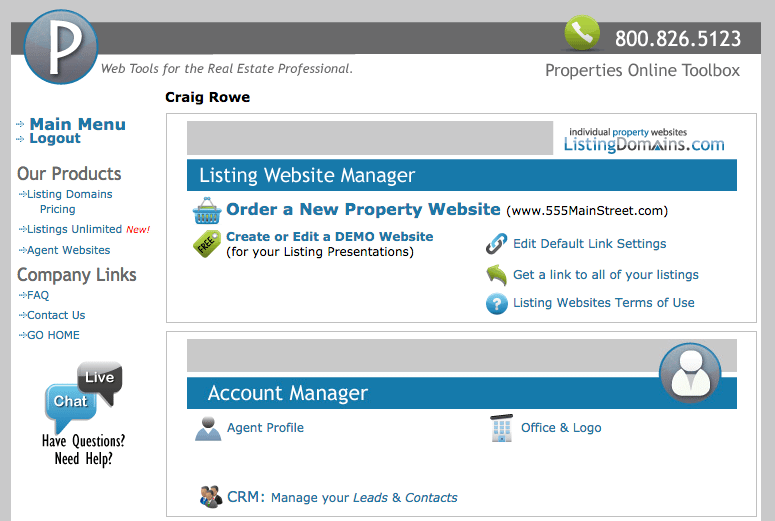The height and width of the screenshot is (521, 775).
Task: Click the Account Manager avatar icon
Action: pos(690,373)
